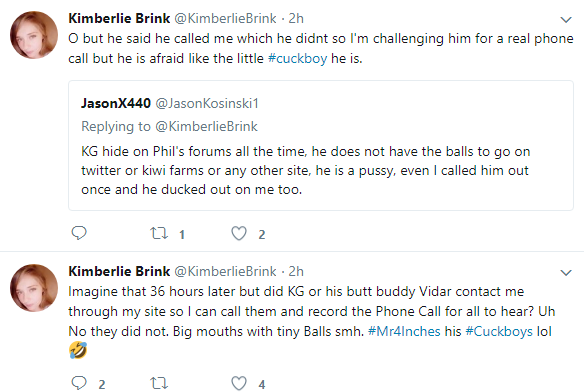Visit JasonX440's profile name in quote
584x392 pixels.
pyautogui.click(x=116, y=103)
